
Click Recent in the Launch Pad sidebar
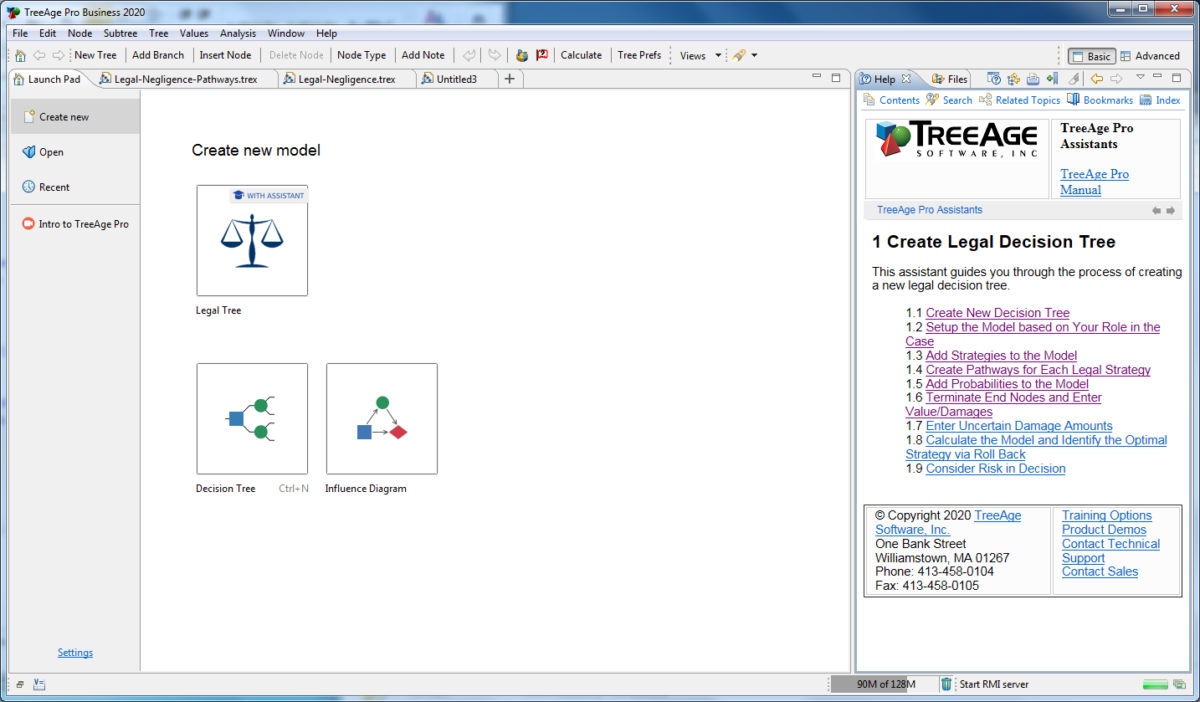point(50,186)
